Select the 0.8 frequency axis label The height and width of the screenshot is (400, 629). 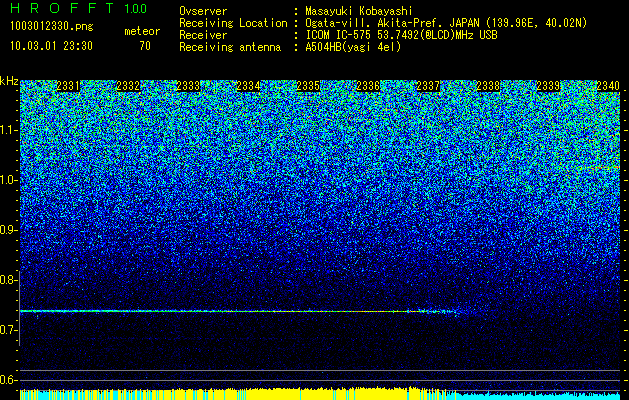click(x=8, y=280)
